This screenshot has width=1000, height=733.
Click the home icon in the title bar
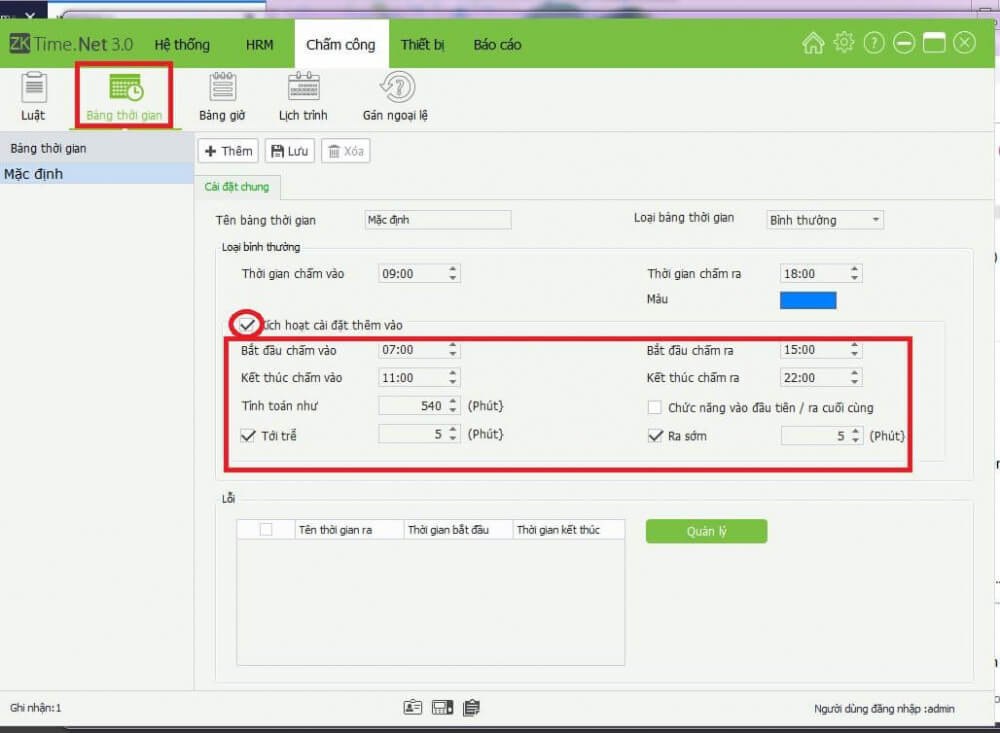click(813, 42)
